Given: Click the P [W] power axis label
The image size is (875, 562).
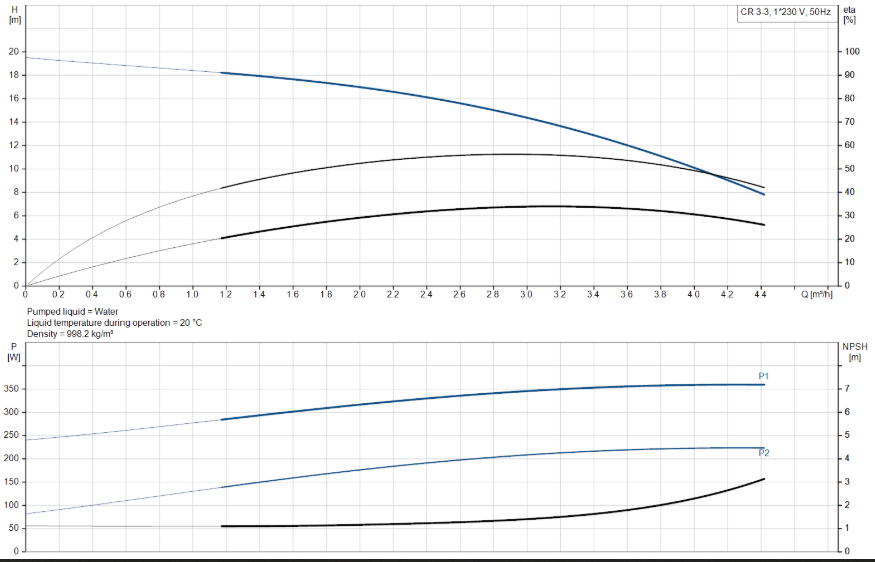Looking at the screenshot, I should tap(14, 351).
